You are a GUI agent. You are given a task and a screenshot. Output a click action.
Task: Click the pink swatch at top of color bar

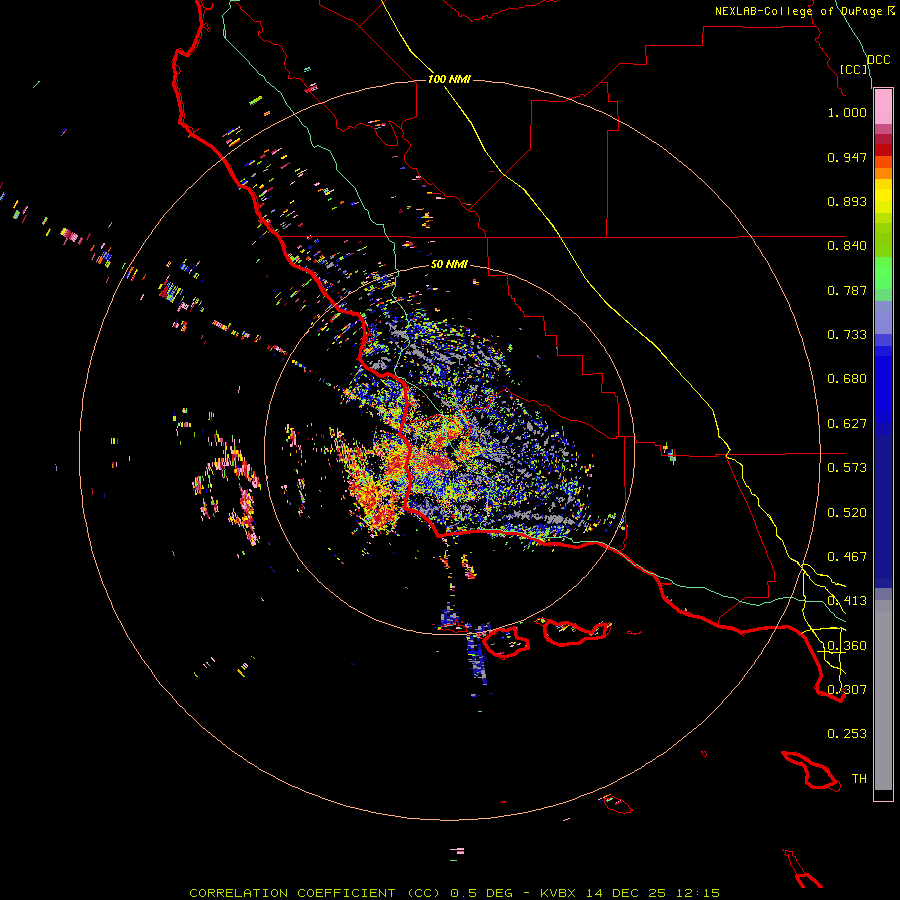point(883,107)
